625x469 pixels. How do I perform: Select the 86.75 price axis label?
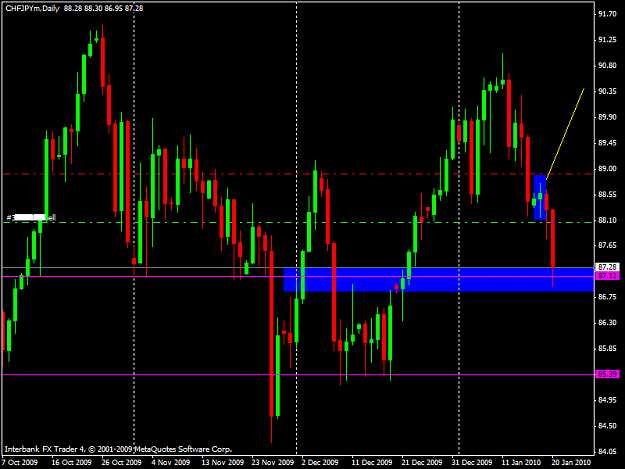pyautogui.click(x=607, y=297)
